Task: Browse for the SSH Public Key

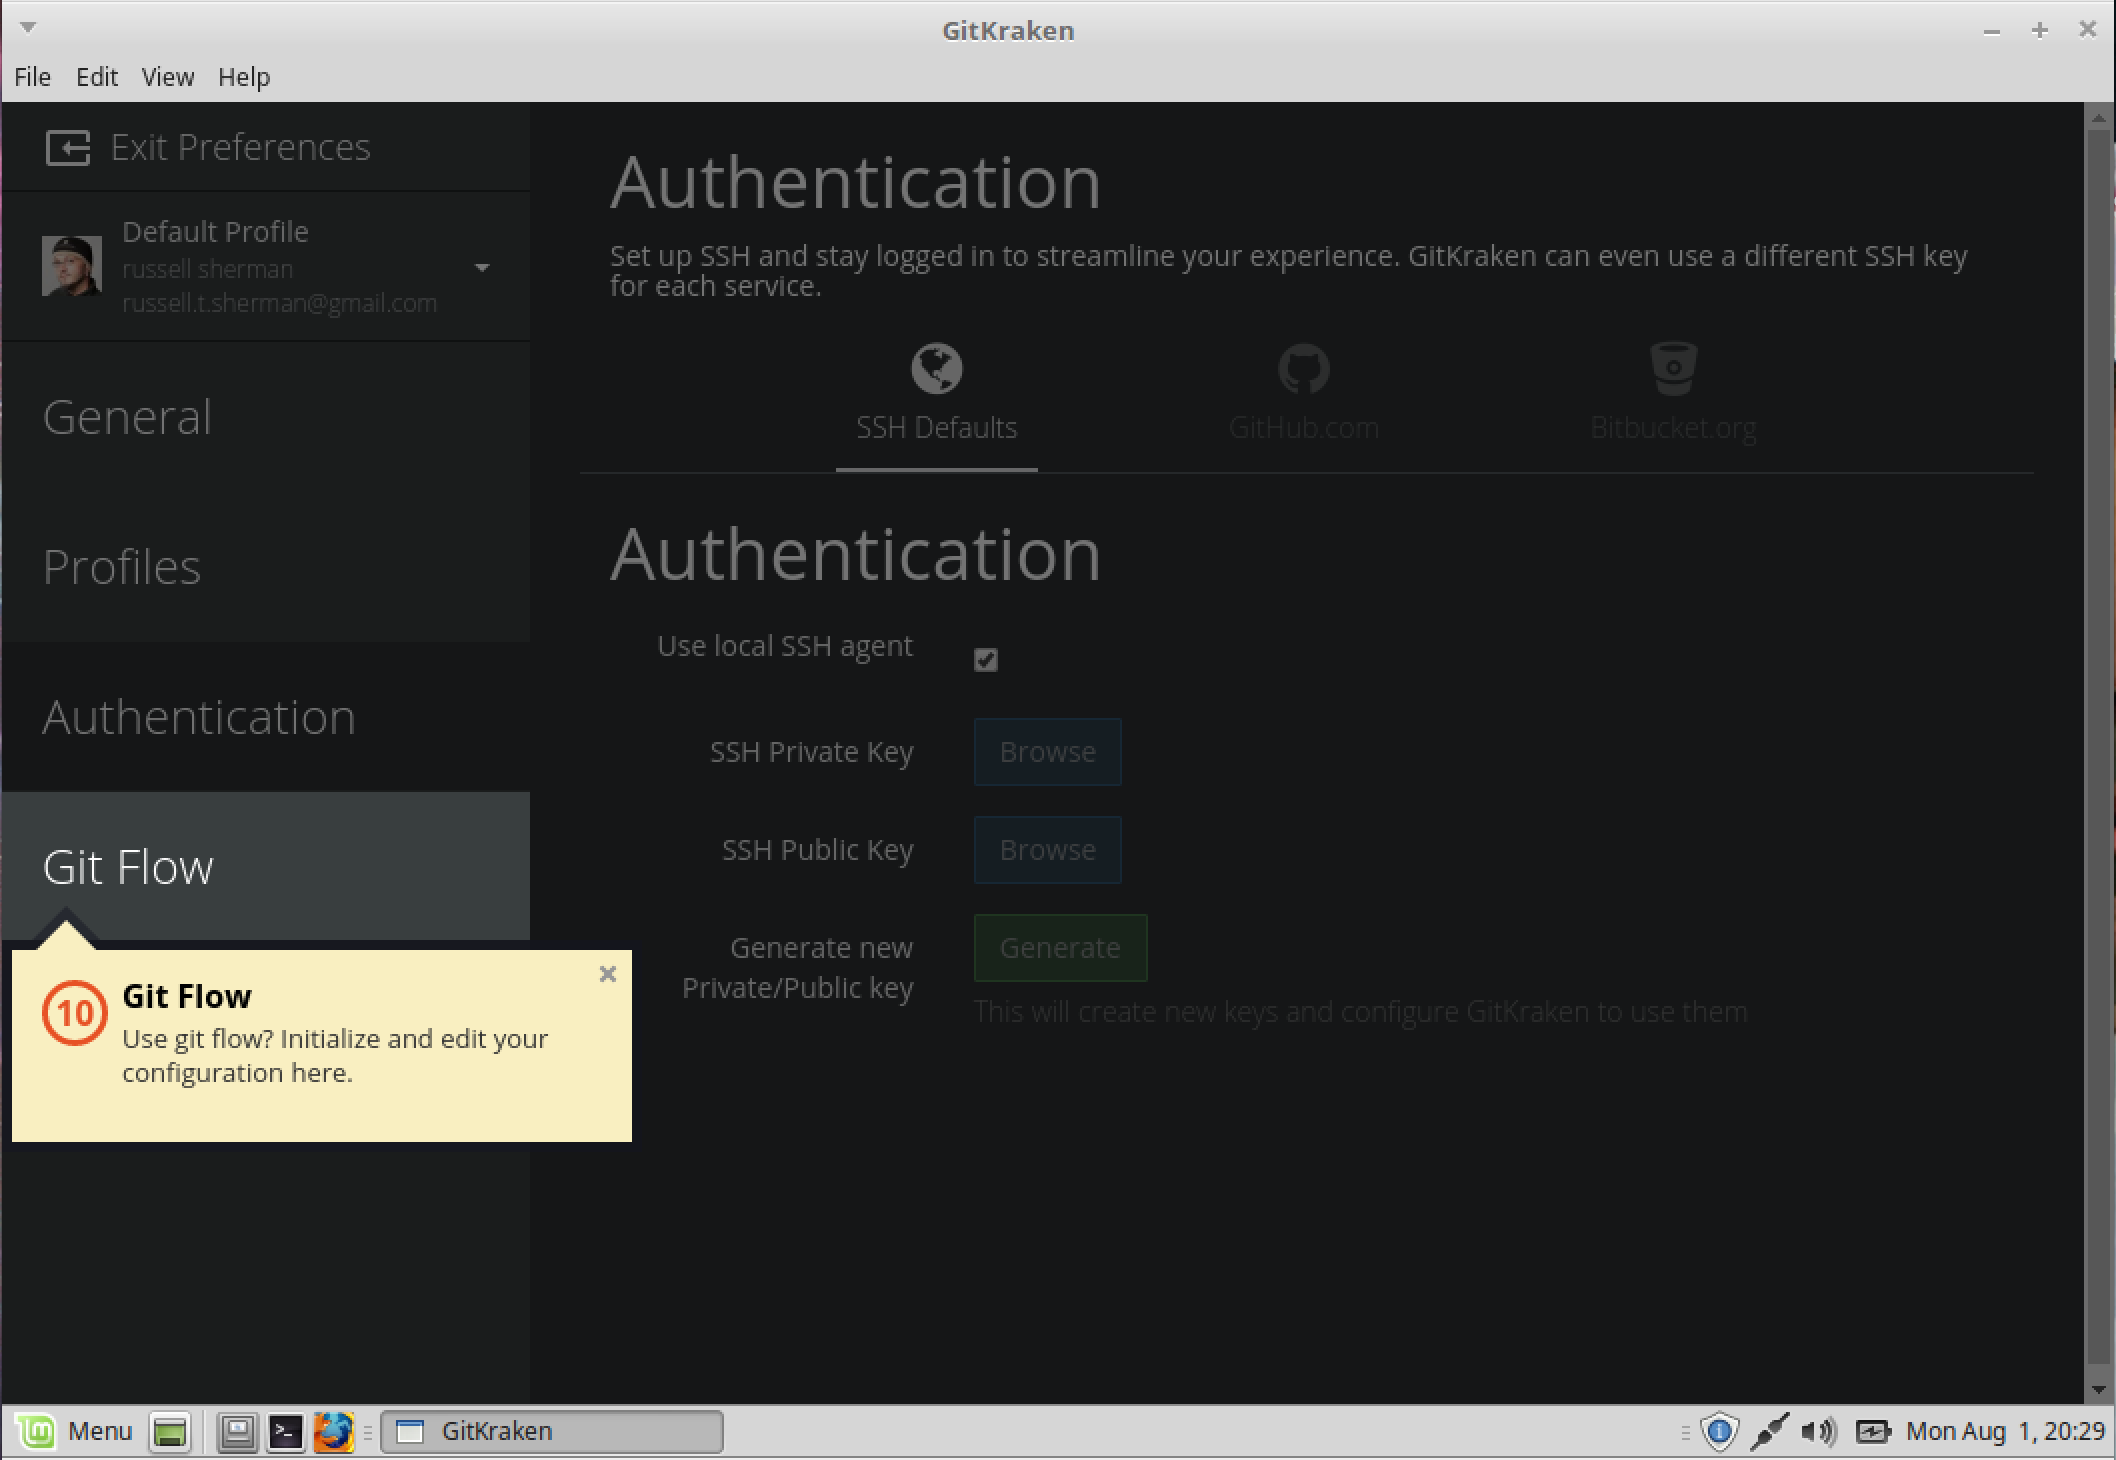Action: (x=1048, y=850)
